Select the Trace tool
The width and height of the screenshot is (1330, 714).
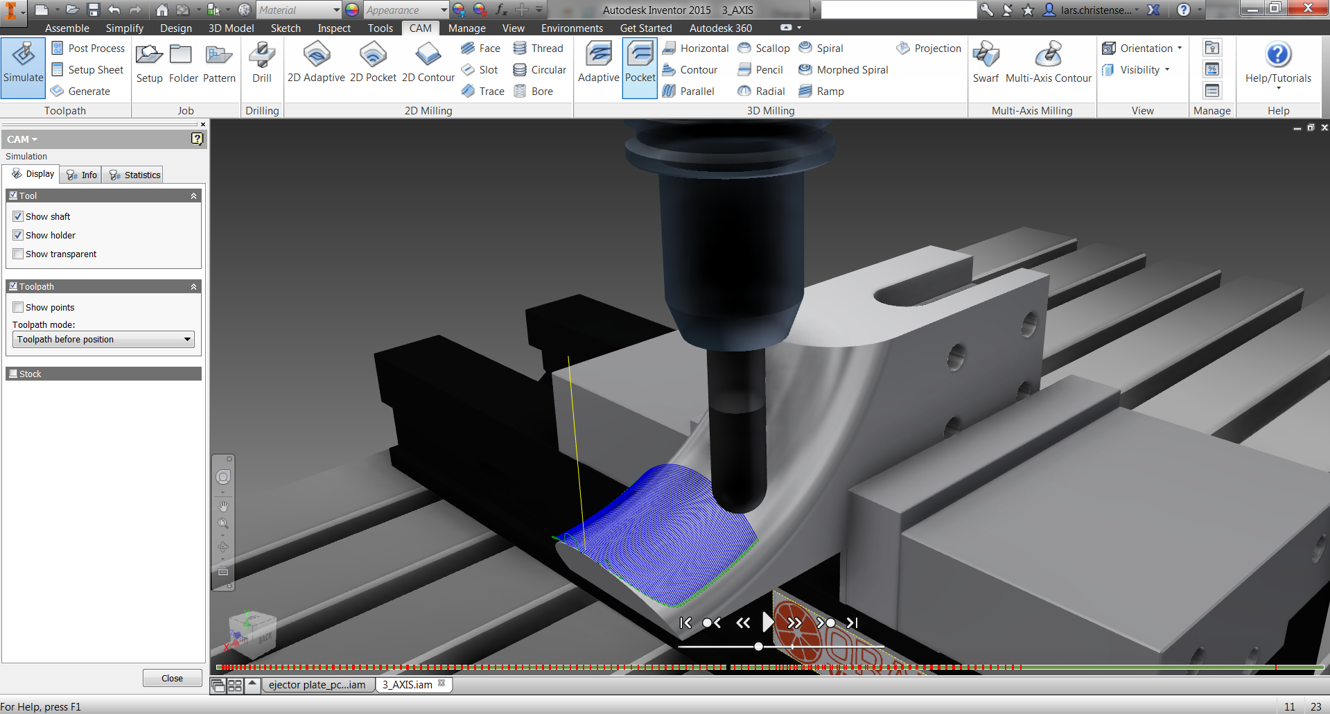pyautogui.click(x=482, y=91)
